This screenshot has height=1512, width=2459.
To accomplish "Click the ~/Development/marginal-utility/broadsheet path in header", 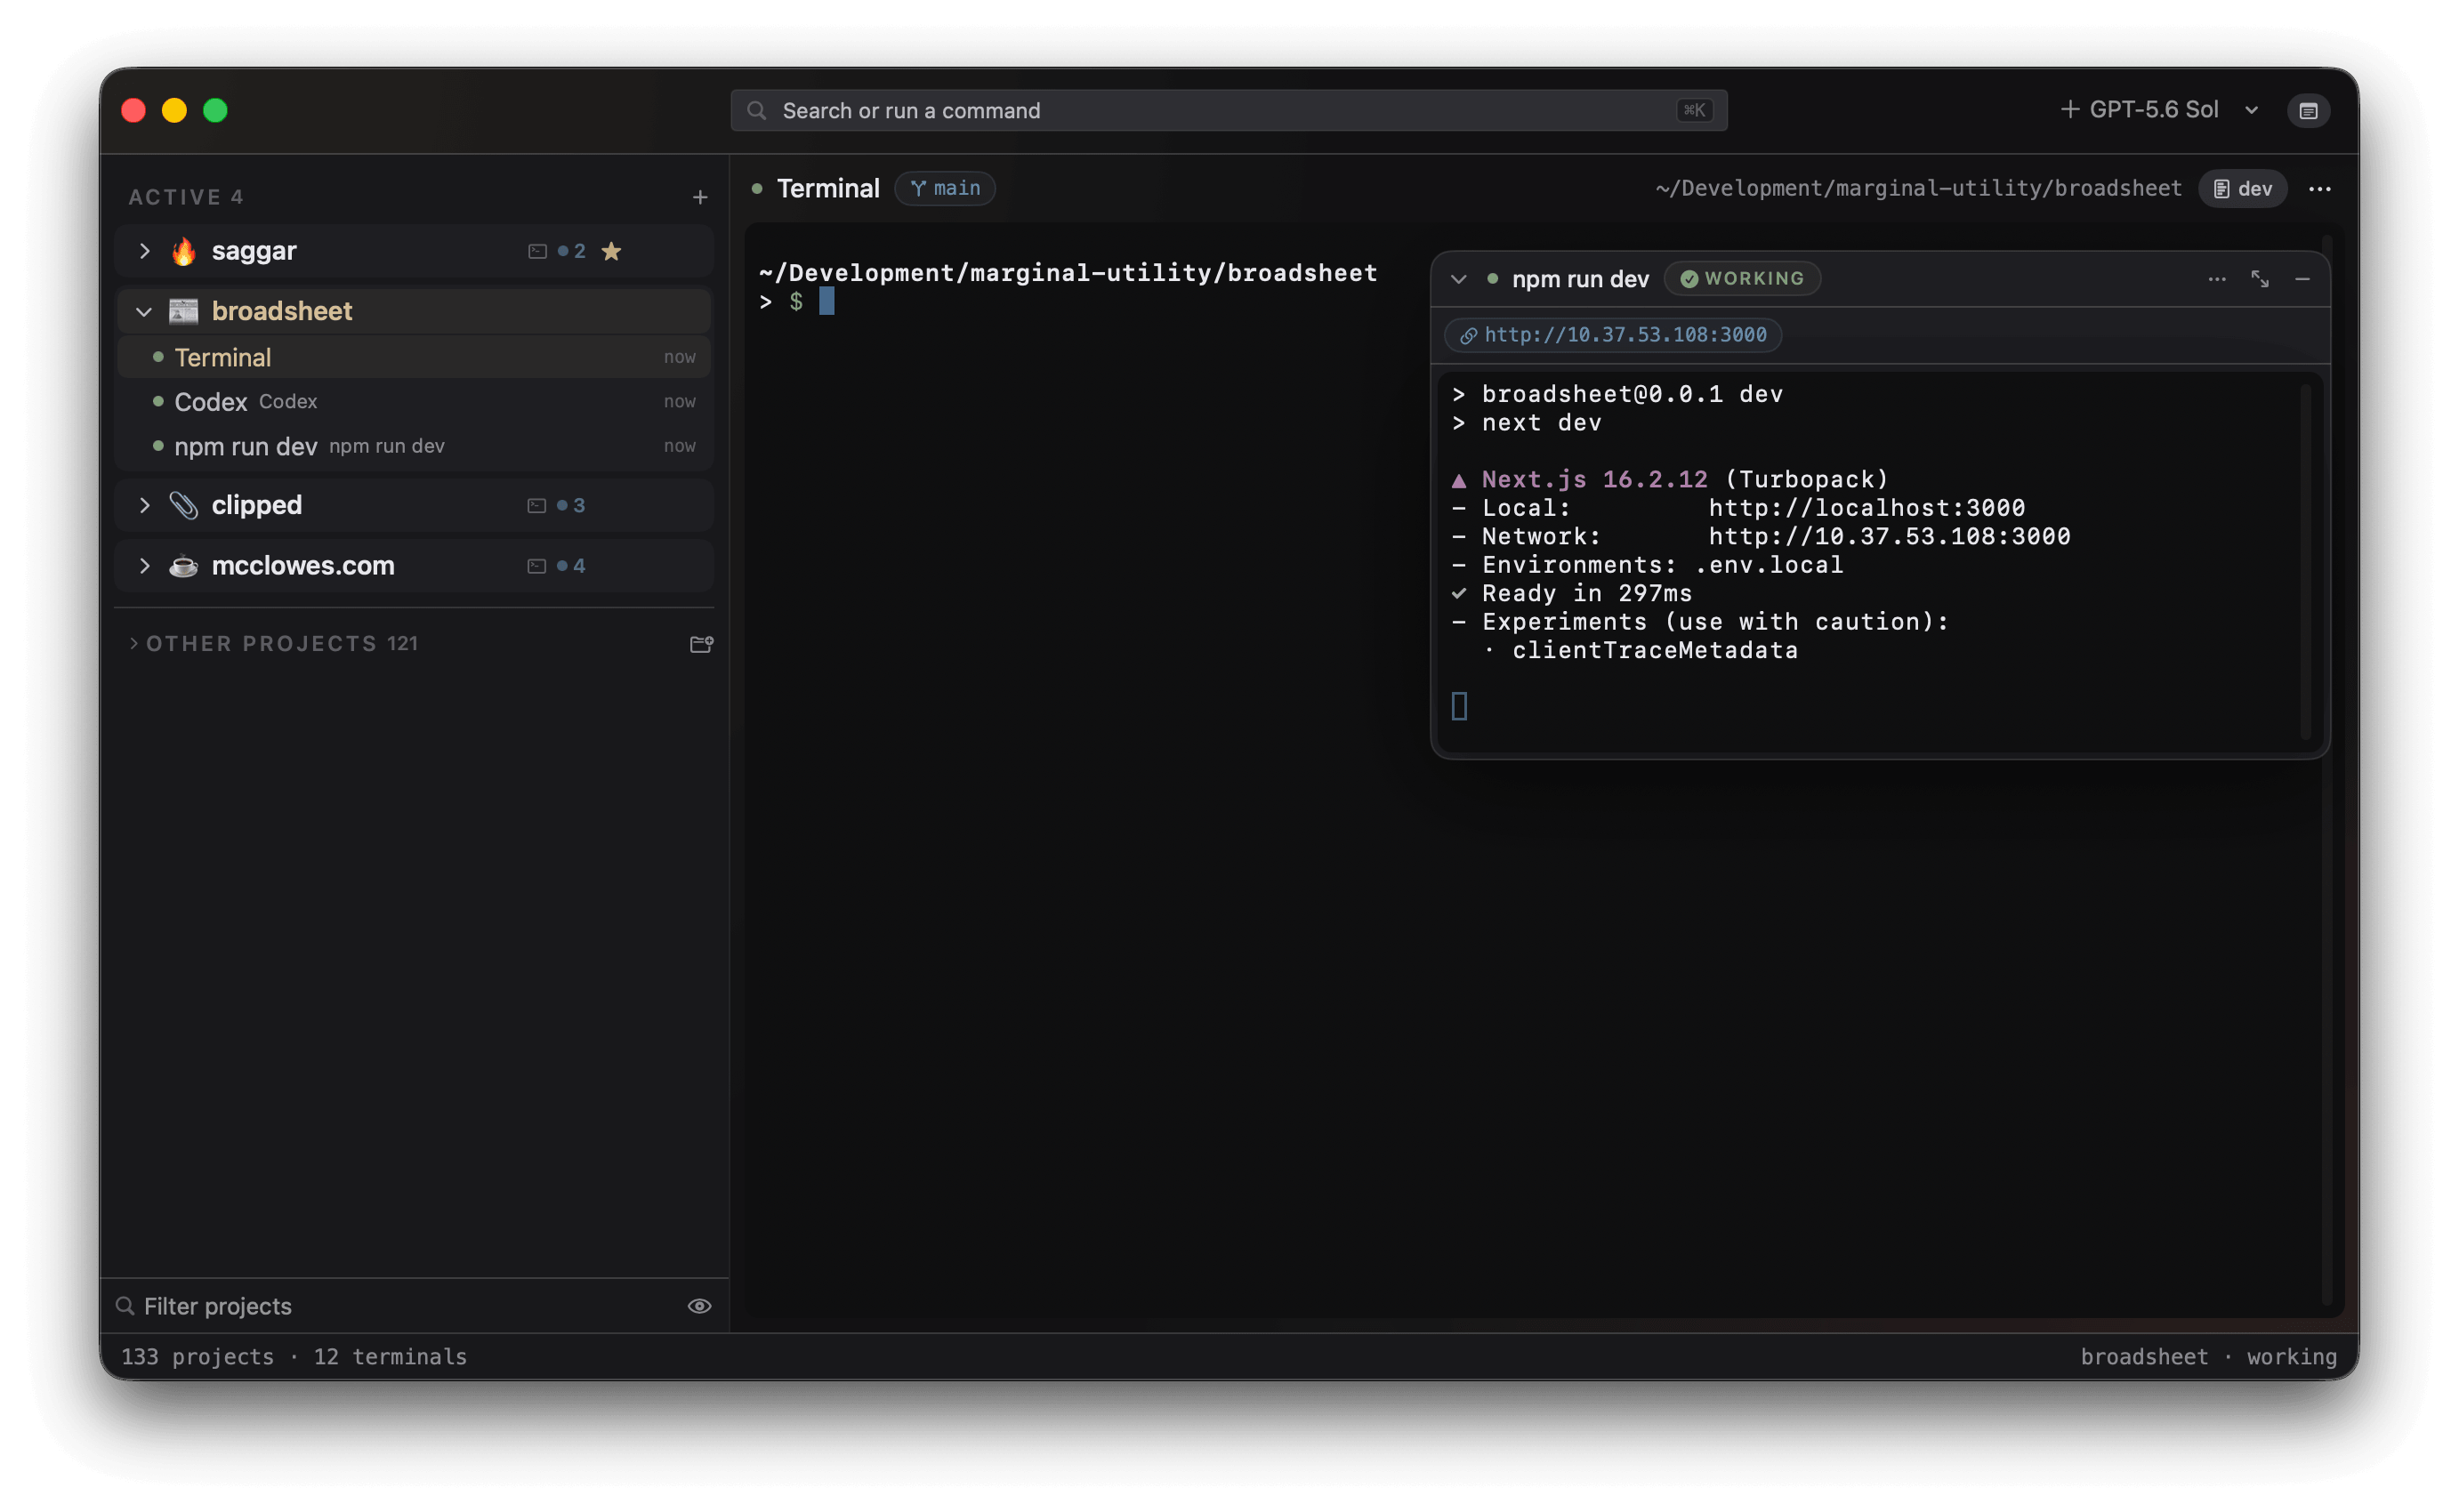I will pos(1917,188).
